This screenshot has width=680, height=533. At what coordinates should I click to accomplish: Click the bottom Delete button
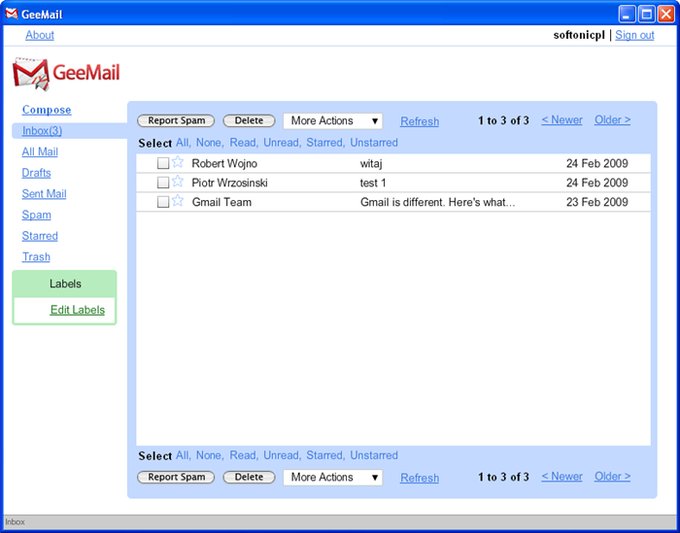coord(249,477)
